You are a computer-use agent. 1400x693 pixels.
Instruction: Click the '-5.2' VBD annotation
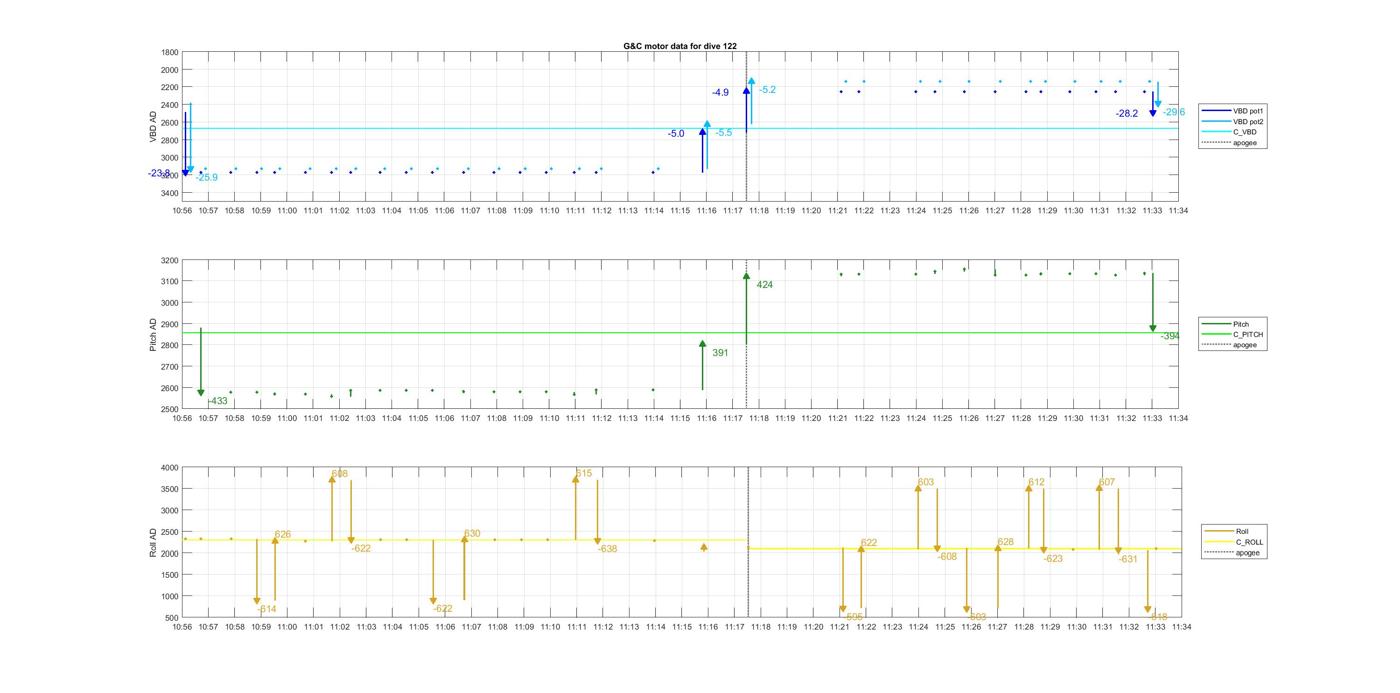767,90
